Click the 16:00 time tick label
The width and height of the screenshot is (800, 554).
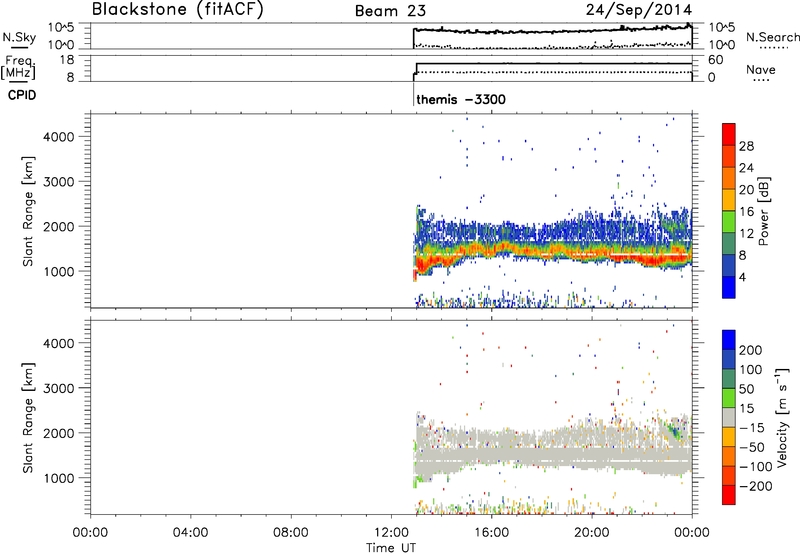[x=491, y=533]
